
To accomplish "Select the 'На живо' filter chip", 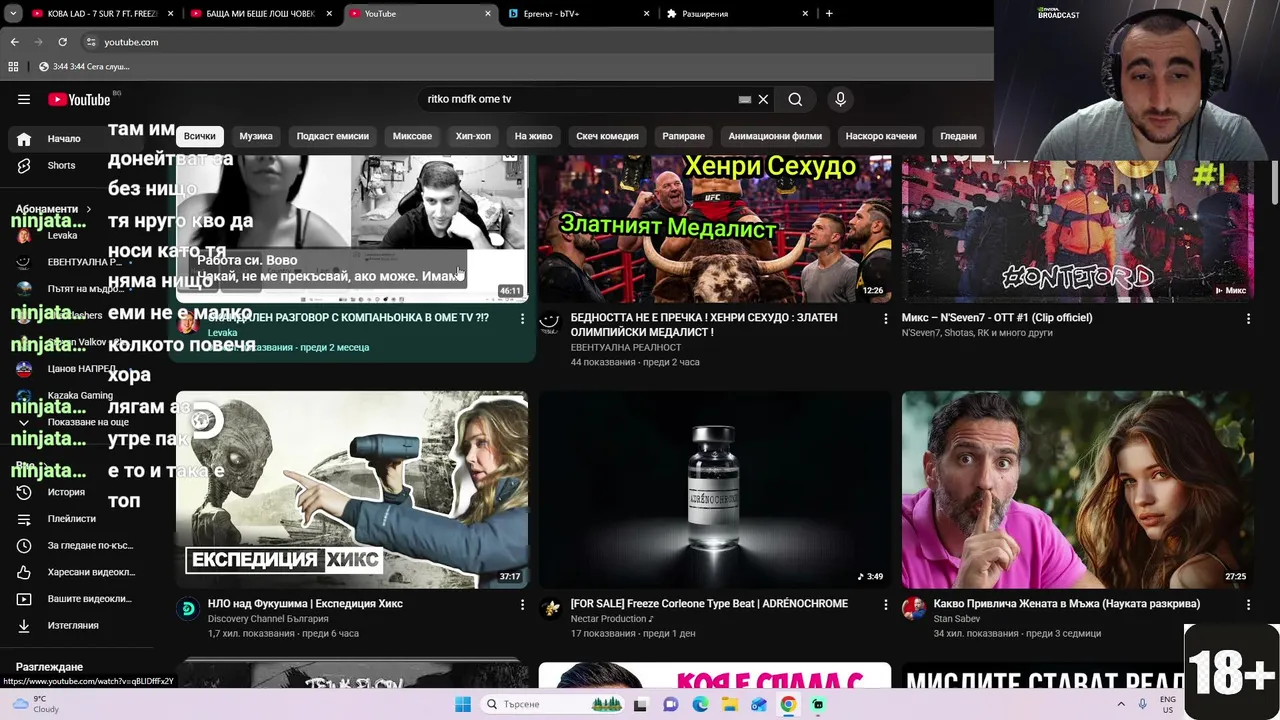I will [x=533, y=136].
